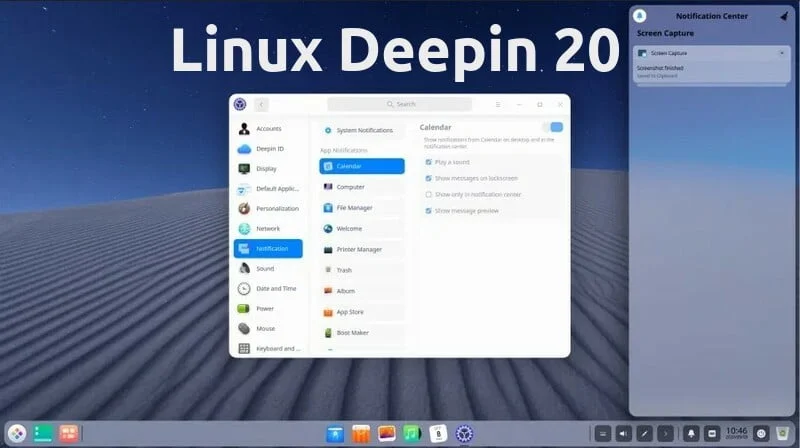
Task: Select Welcome in app notifications list
Action: coord(362,229)
